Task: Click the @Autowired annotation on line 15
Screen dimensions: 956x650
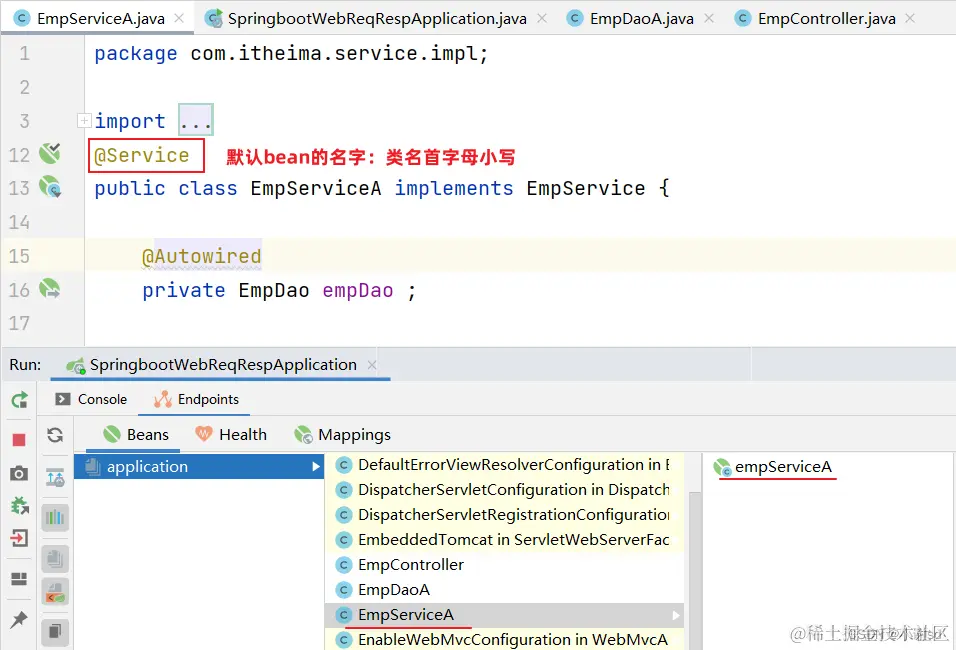Action: pyautogui.click(x=201, y=256)
